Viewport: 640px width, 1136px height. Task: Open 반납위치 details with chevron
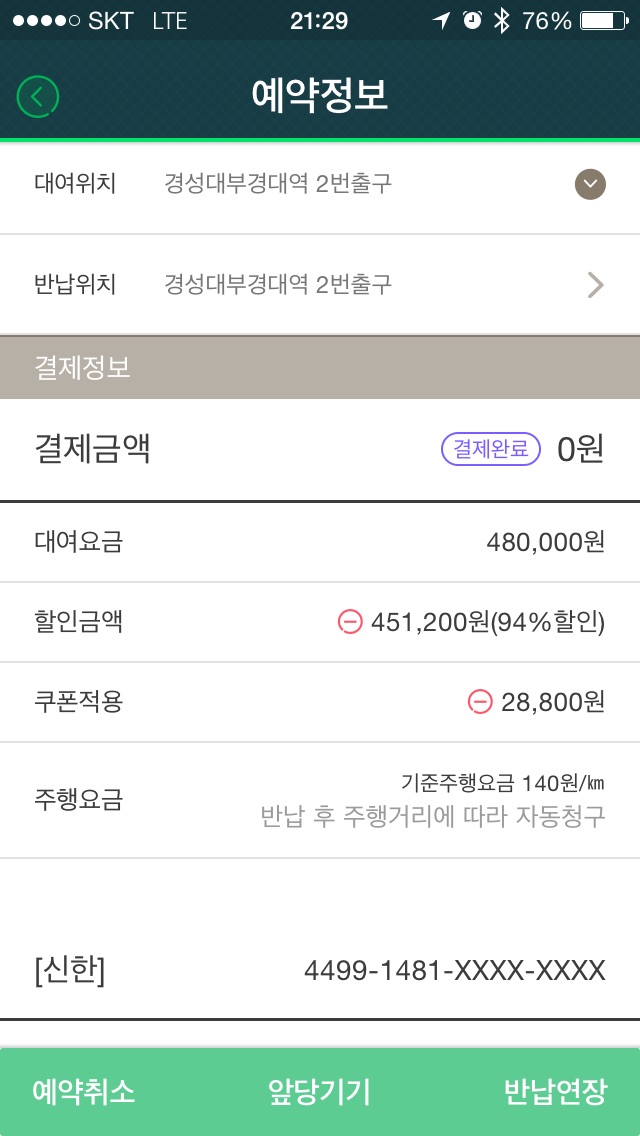pos(595,285)
